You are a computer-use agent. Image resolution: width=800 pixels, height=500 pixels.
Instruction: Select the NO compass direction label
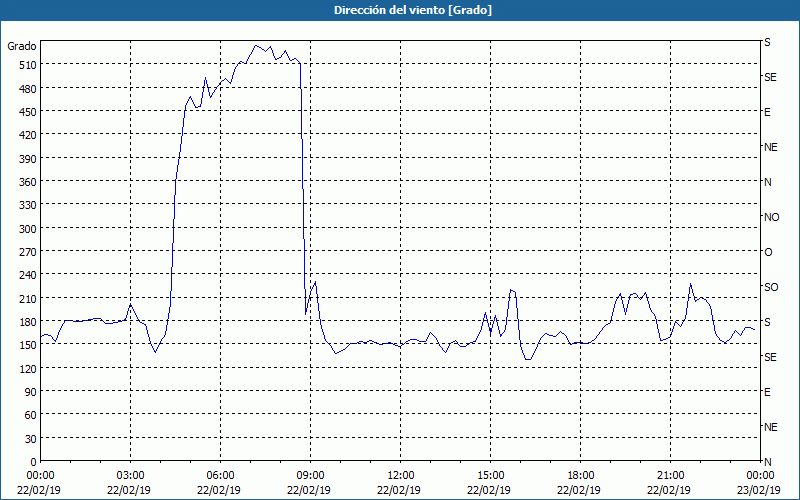771,217
